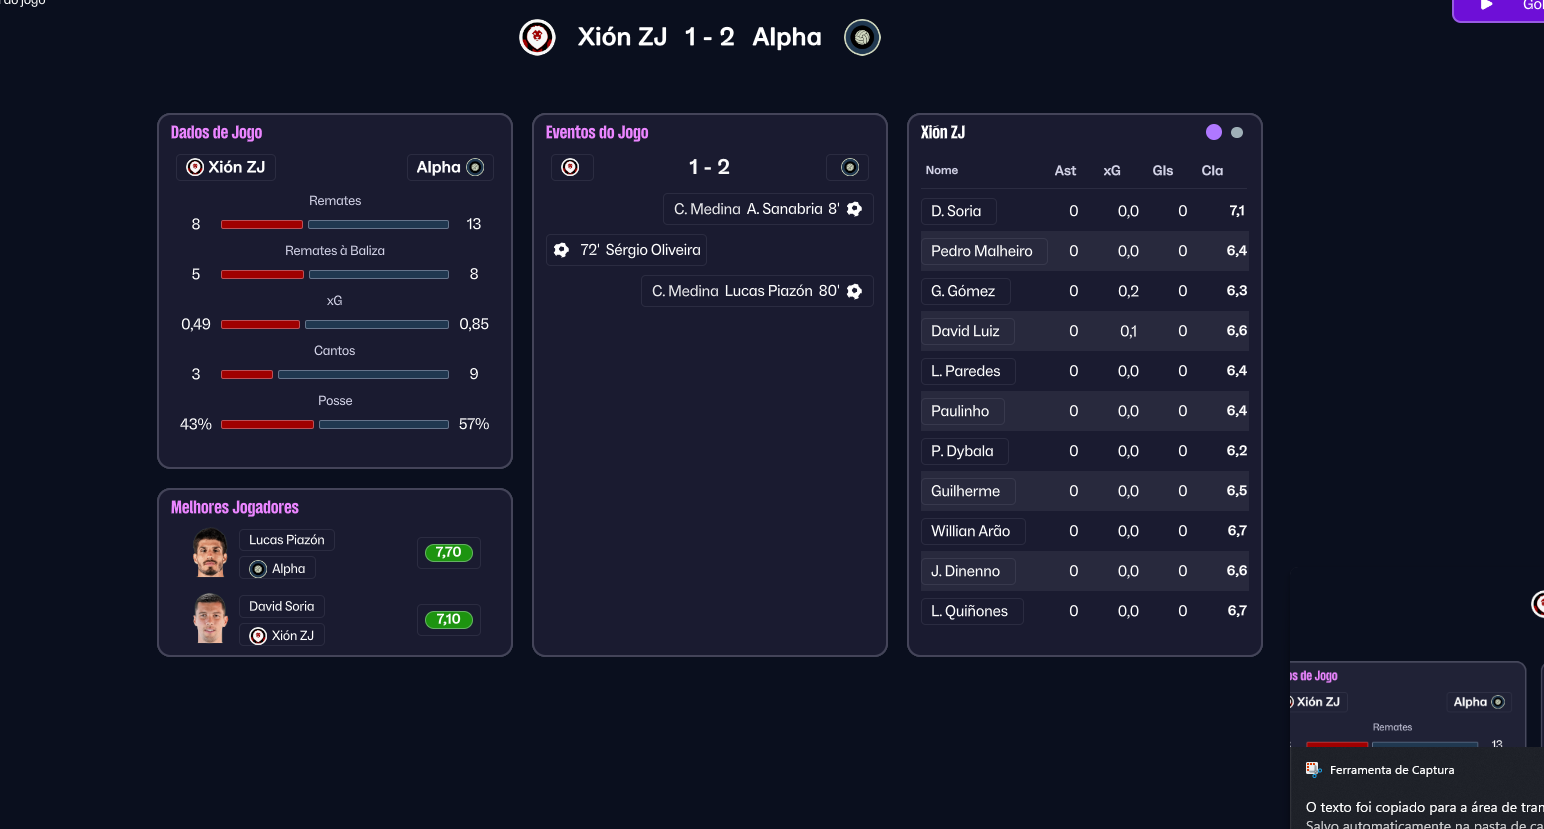This screenshot has height=829, width=1544.
Task: Select the purple team toggle dot
Action: (x=1214, y=132)
